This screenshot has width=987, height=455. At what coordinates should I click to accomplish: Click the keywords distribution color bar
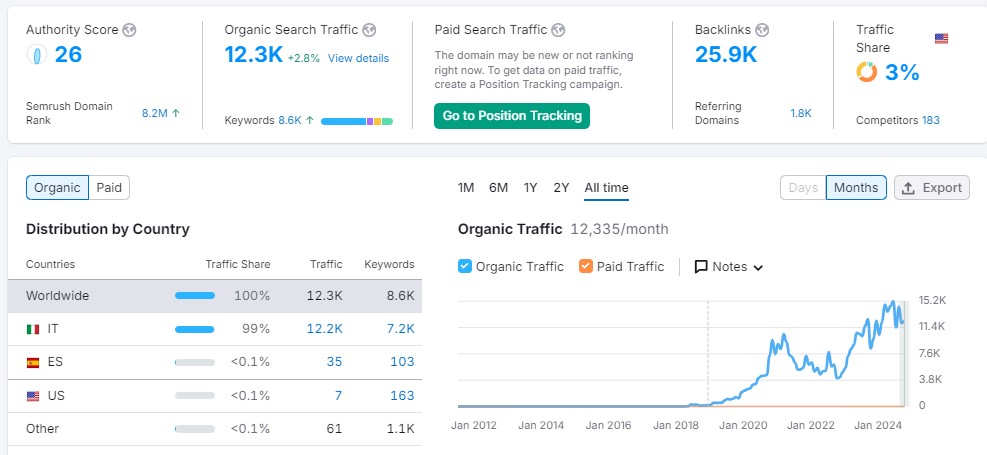pos(357,121)
